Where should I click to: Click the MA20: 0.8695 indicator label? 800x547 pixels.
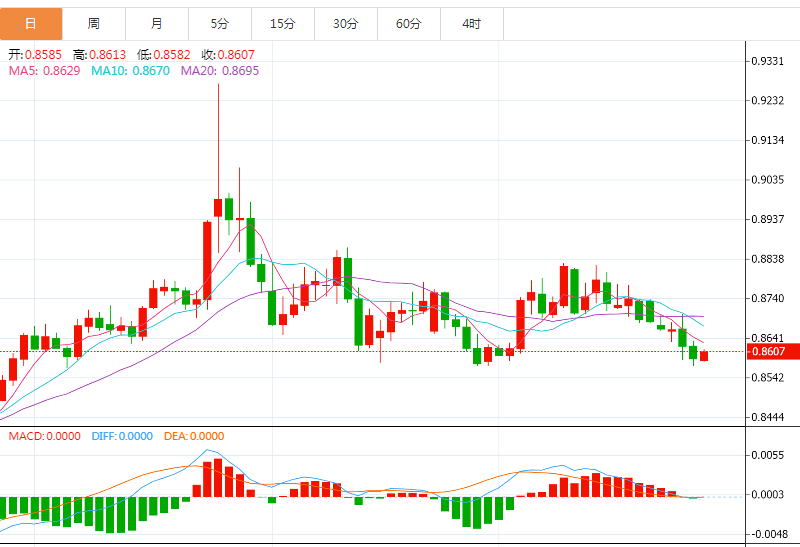[220, 71]
